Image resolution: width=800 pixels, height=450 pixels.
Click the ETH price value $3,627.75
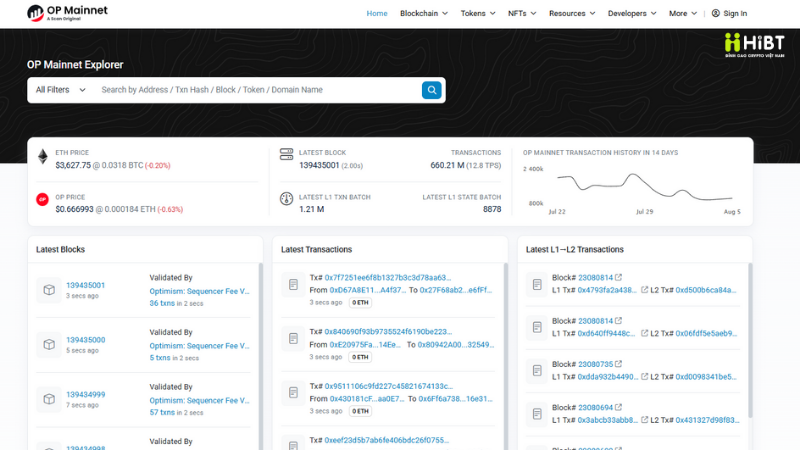[73, 165]
